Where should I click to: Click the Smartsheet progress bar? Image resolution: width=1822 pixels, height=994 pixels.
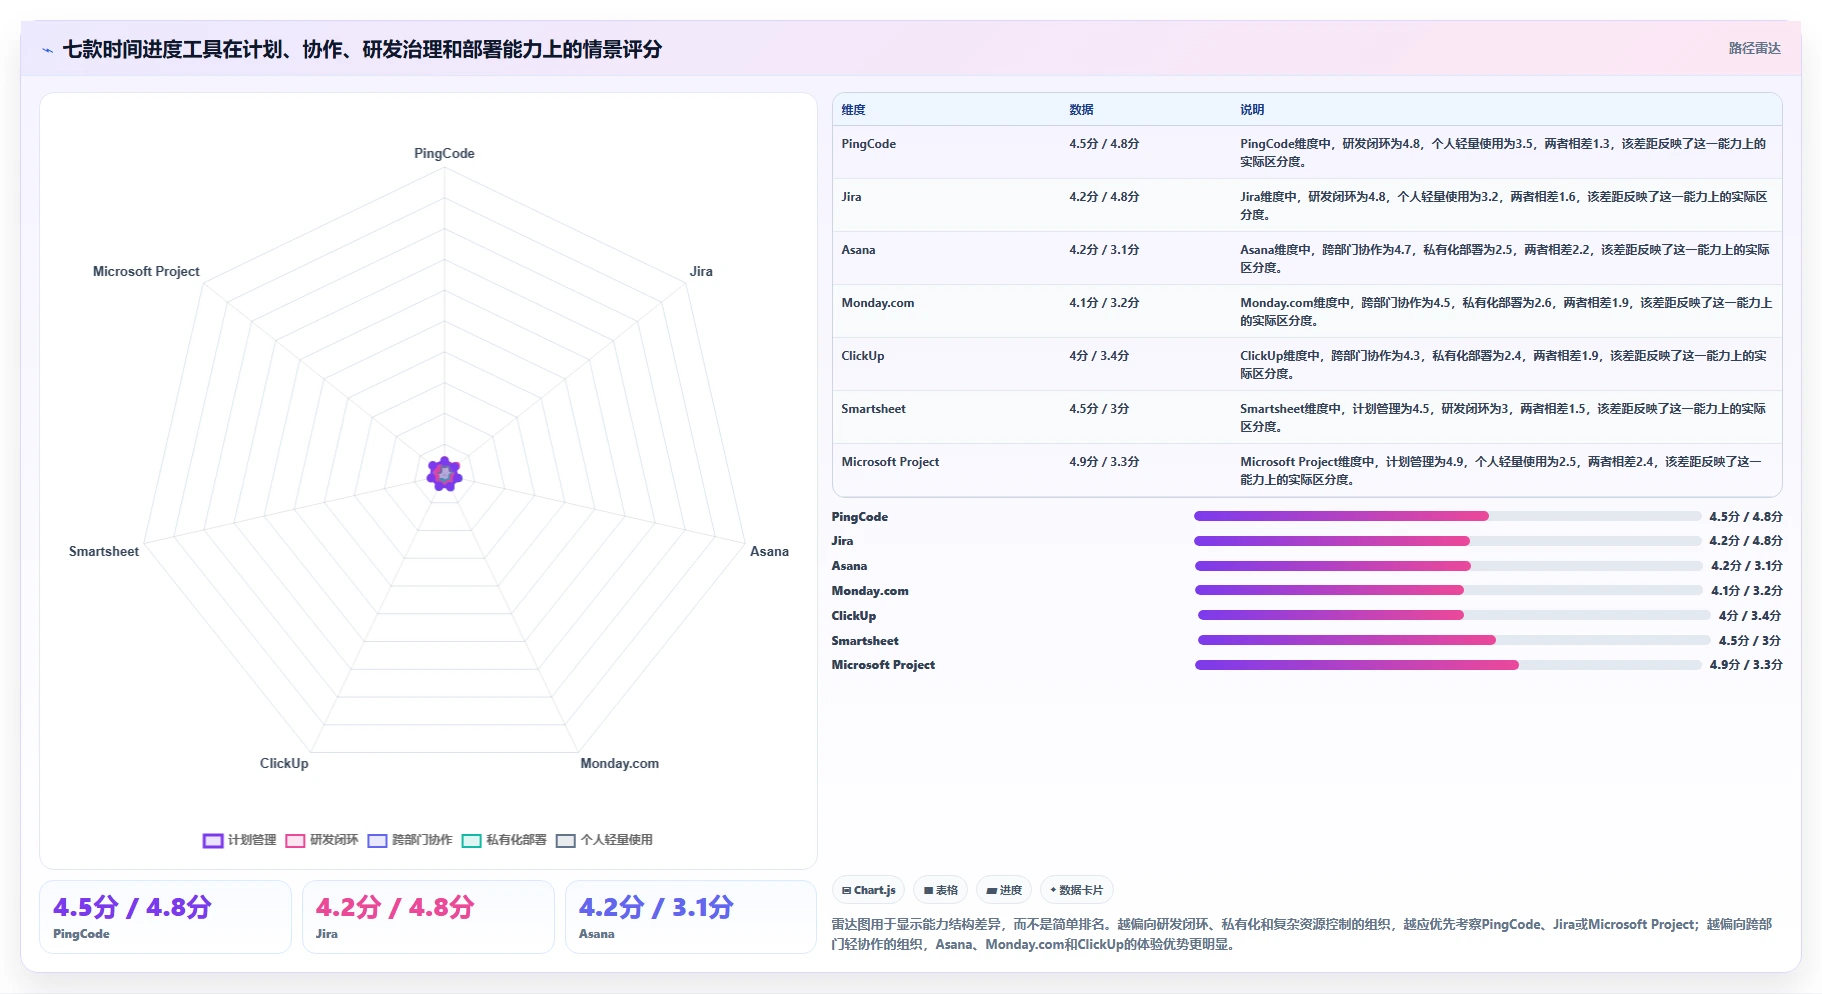point(1454,641)
